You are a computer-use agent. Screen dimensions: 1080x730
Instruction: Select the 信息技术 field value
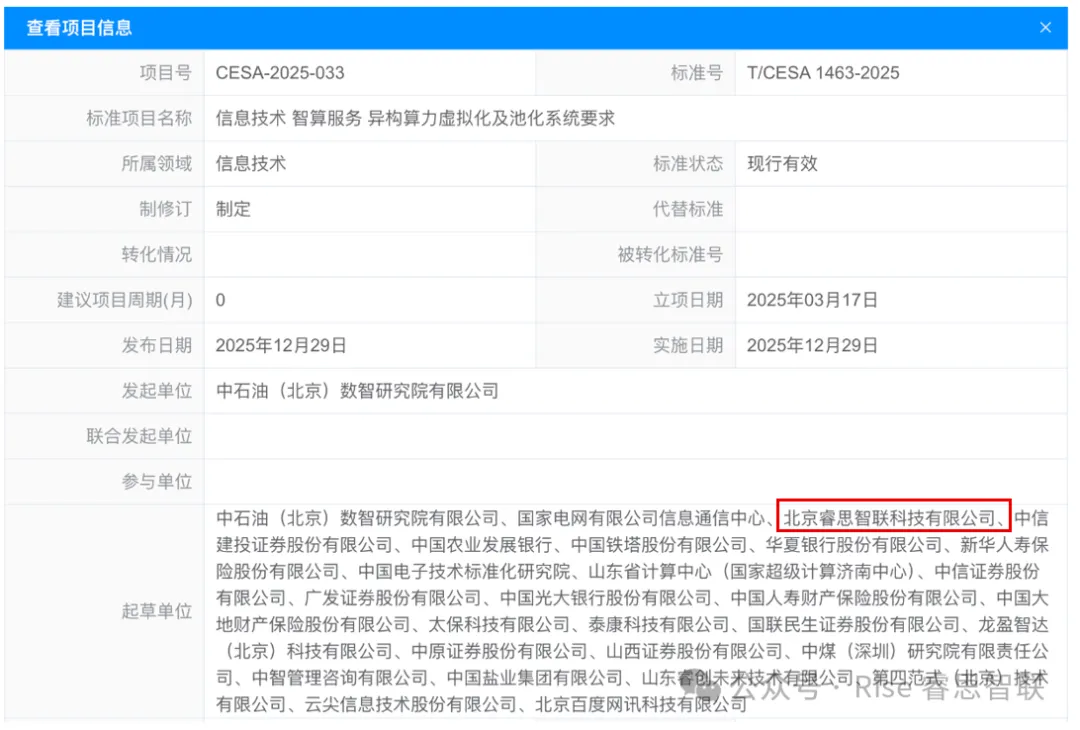(x=251, y=164)
